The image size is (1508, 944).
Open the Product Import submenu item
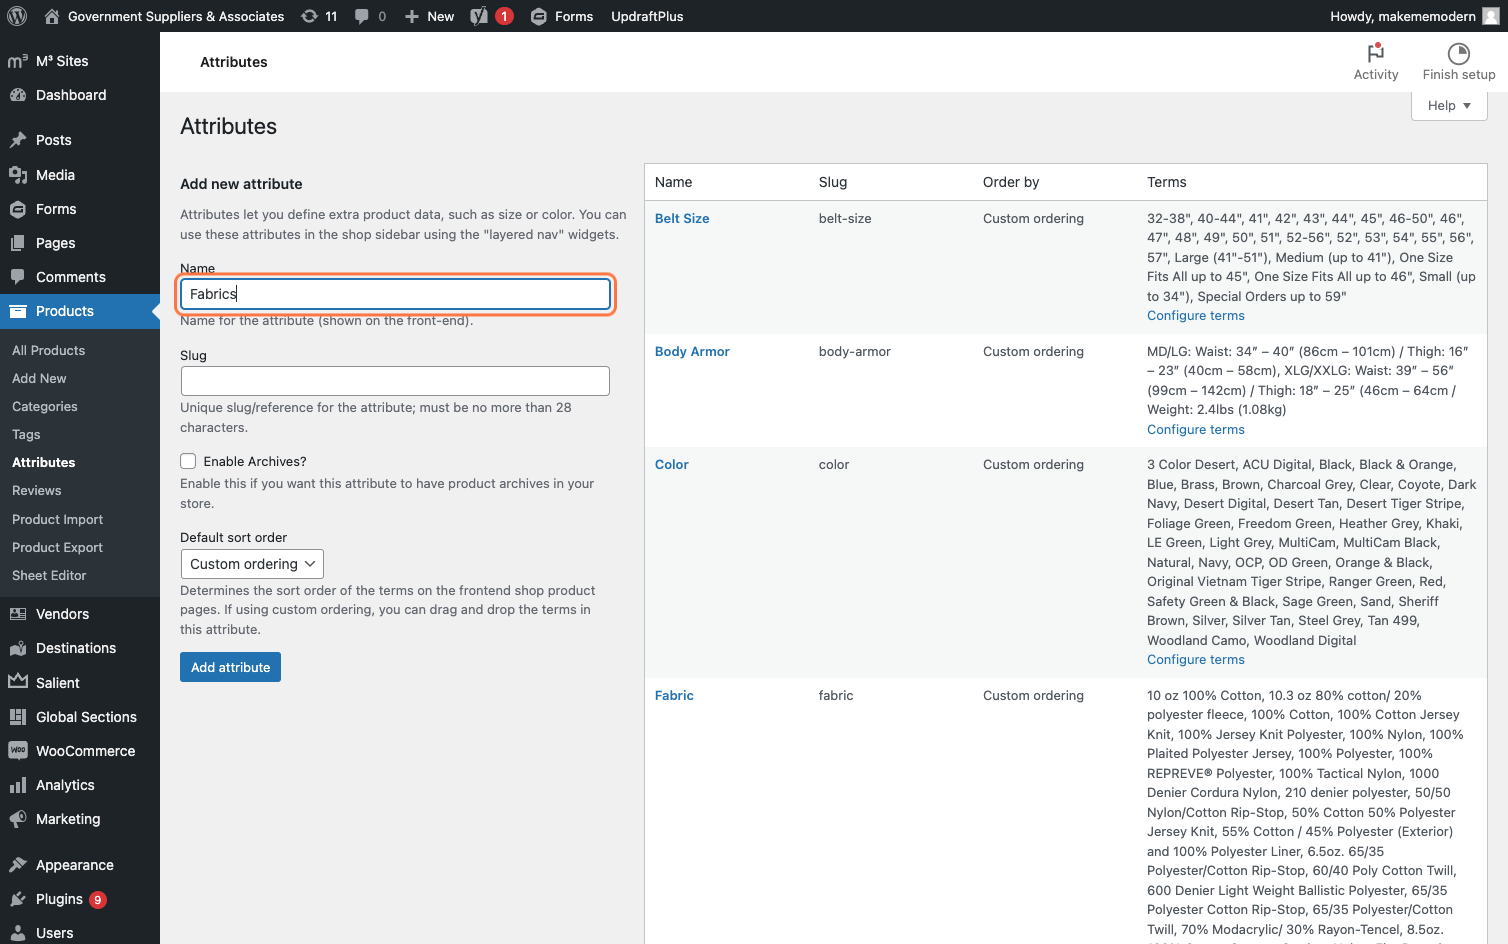tap(58, 519)
